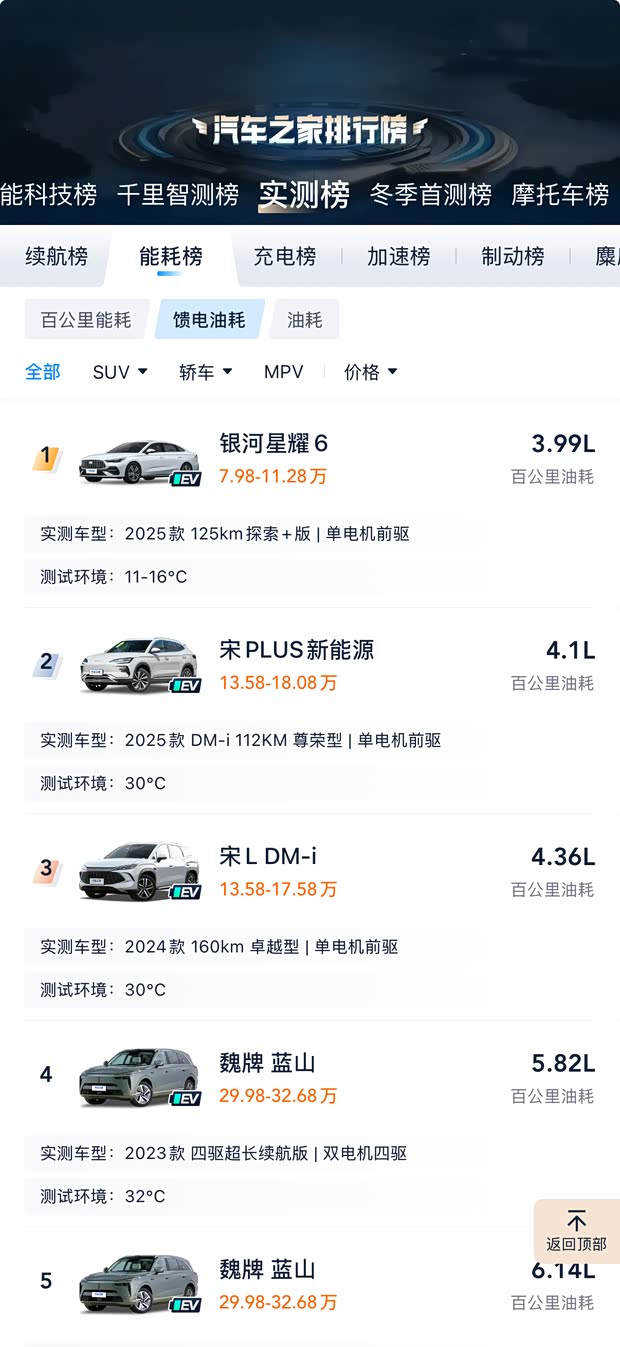Select the 油耗 filter chip
This screenshot has height=1347, width=620.
click(304, 318)
